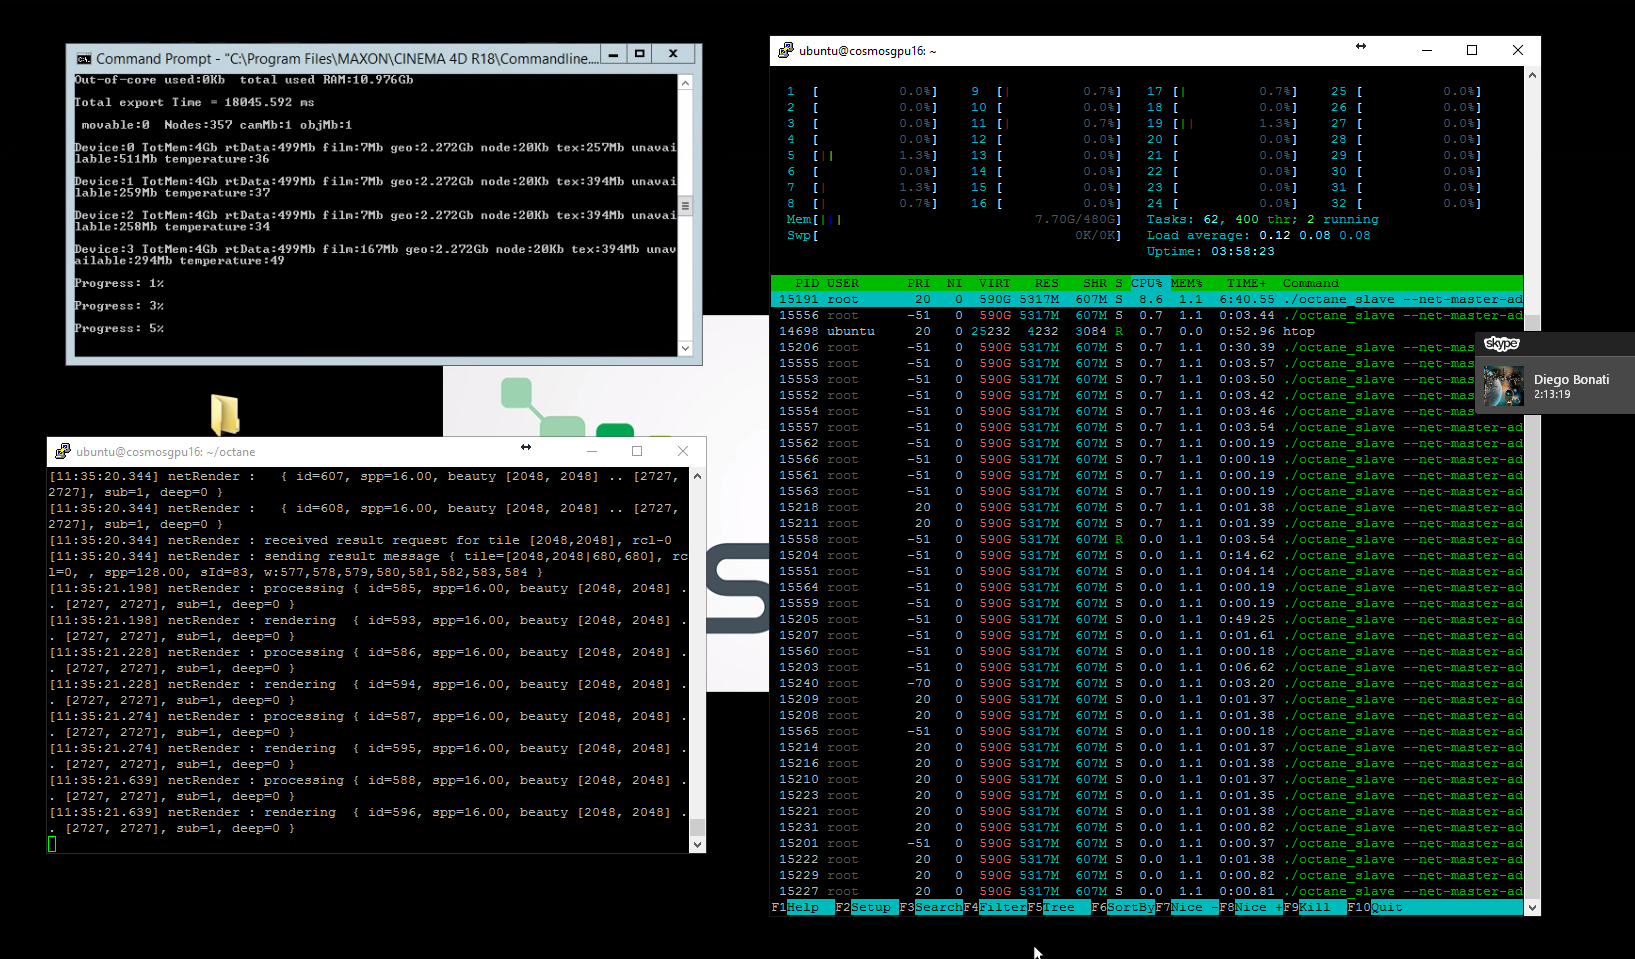
Task: Click the Uptime: 03:58:23 line in htop
Action: pyautogui.click(x=1211, y=252)
